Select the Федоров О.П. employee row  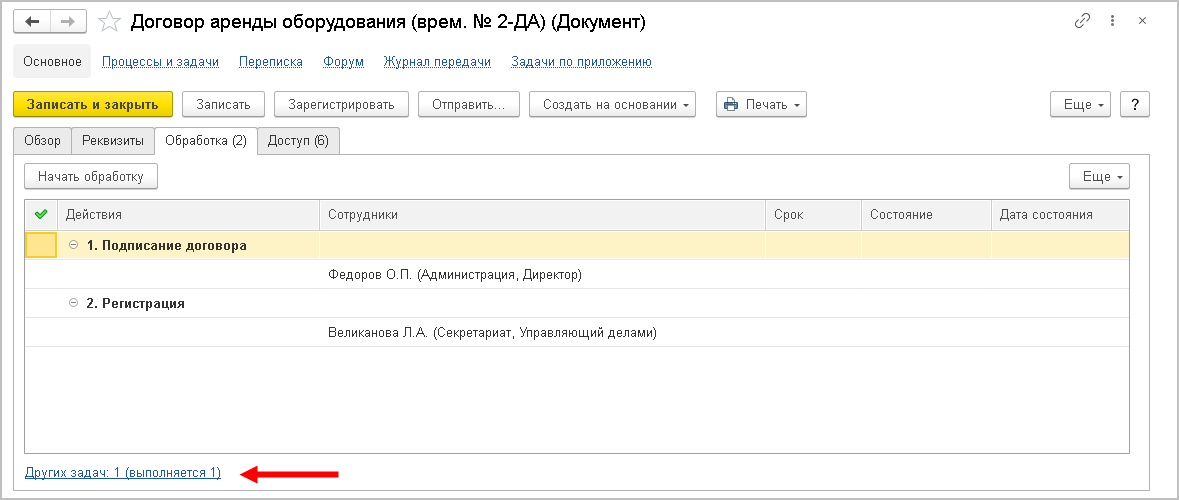coord(454,274)
